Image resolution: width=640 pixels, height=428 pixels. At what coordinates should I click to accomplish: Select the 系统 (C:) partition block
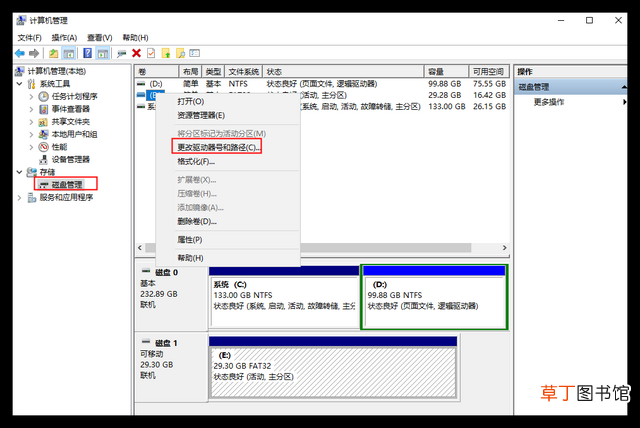(x=284, y=297)
